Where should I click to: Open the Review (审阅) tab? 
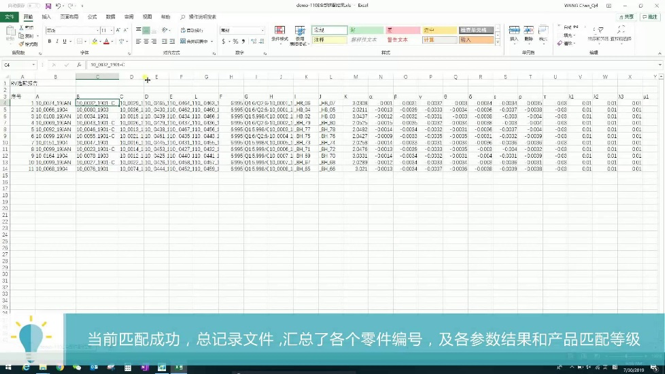pyautogui.click(x=129, y=17)
